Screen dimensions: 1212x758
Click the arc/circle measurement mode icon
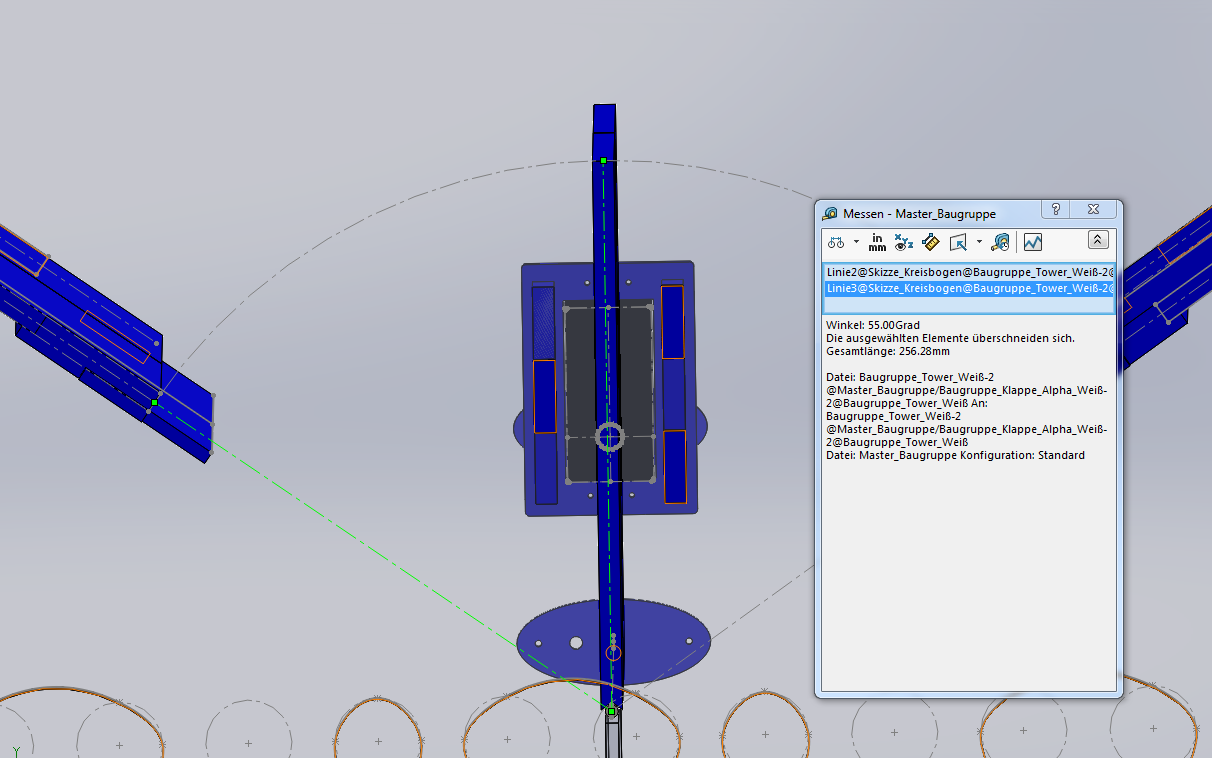pos(837,242)
